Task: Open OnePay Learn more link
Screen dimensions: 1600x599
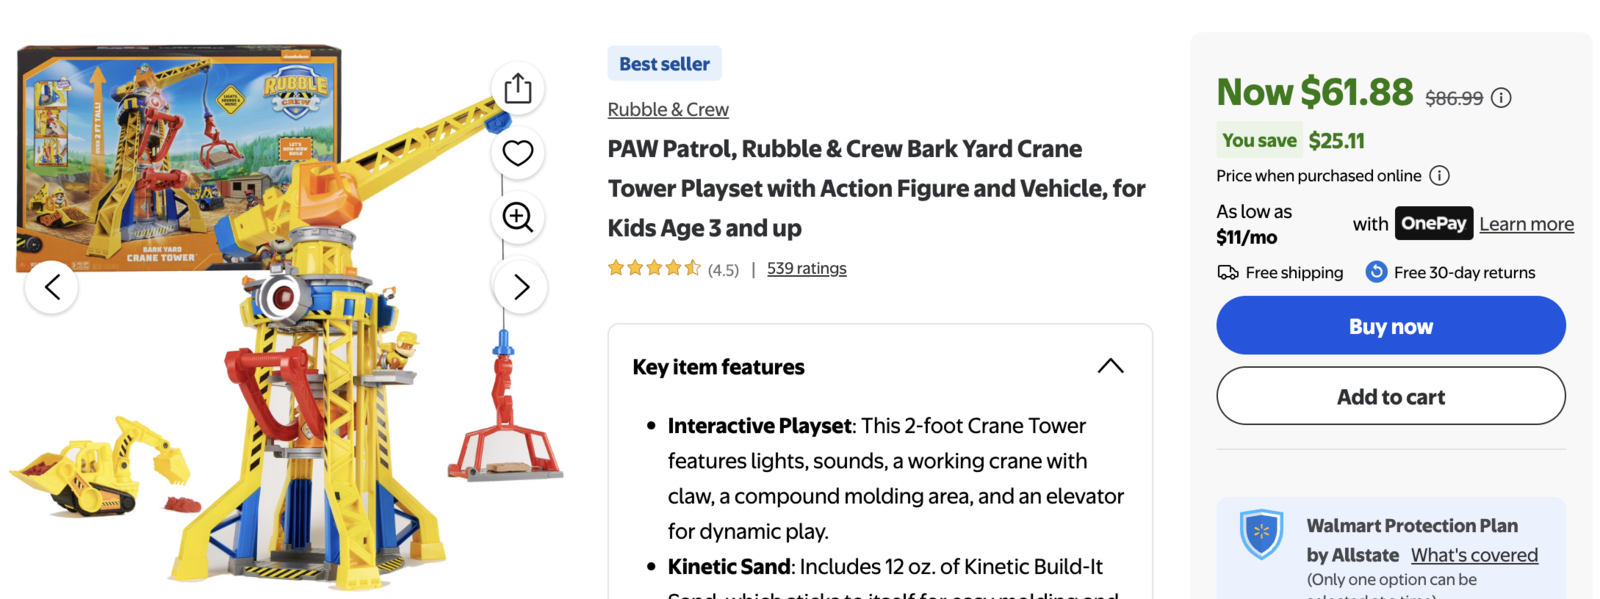Action: tap(1526, 224)
